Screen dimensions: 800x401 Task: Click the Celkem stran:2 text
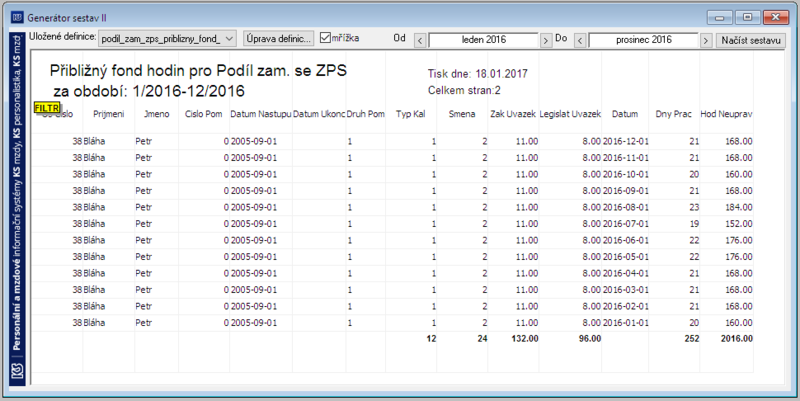[464, 90]
